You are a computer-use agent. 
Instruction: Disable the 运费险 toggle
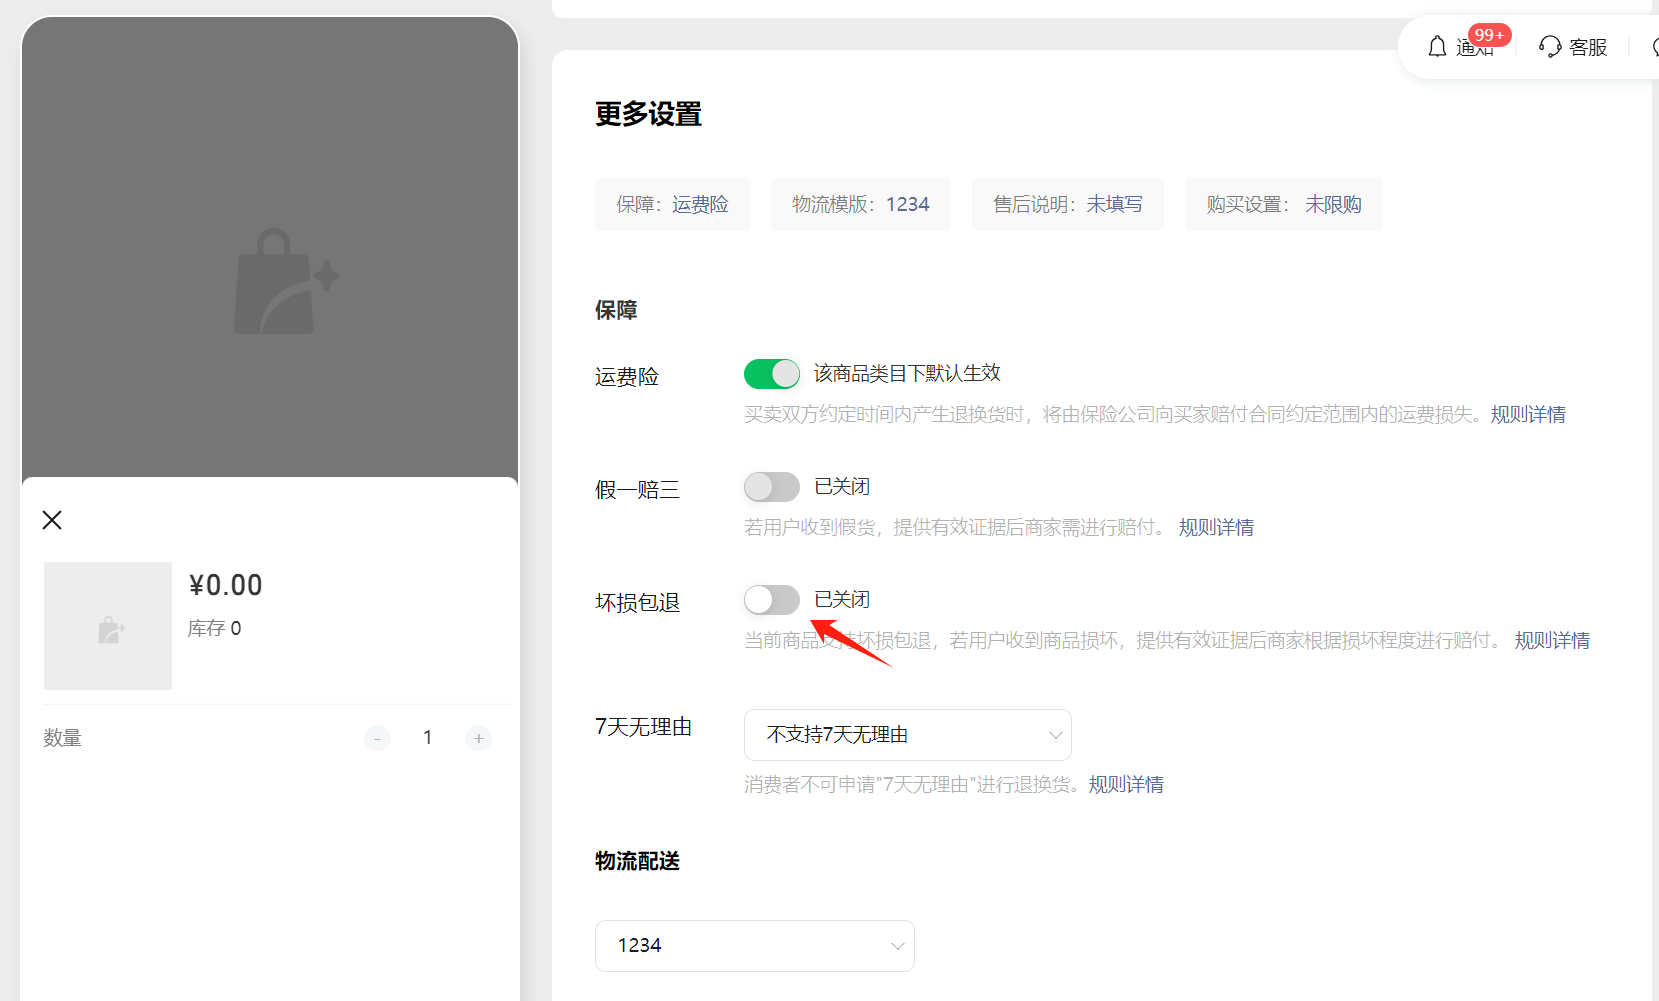tap(771, 373)
